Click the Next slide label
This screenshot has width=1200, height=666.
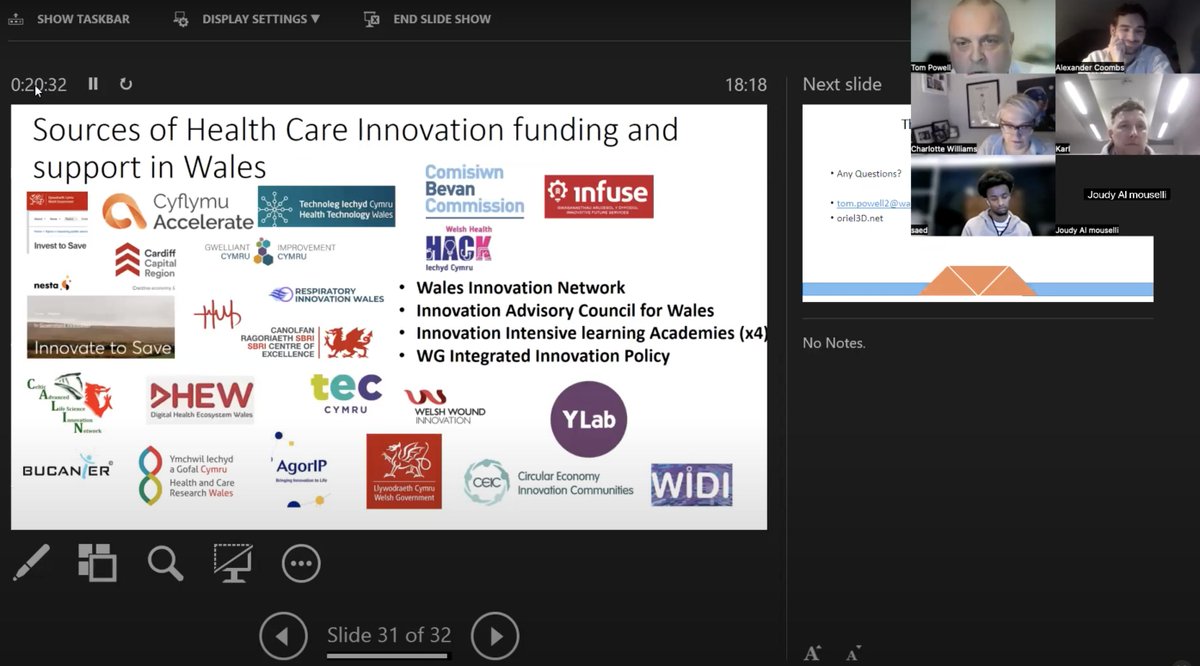click(x=842, y=85)
